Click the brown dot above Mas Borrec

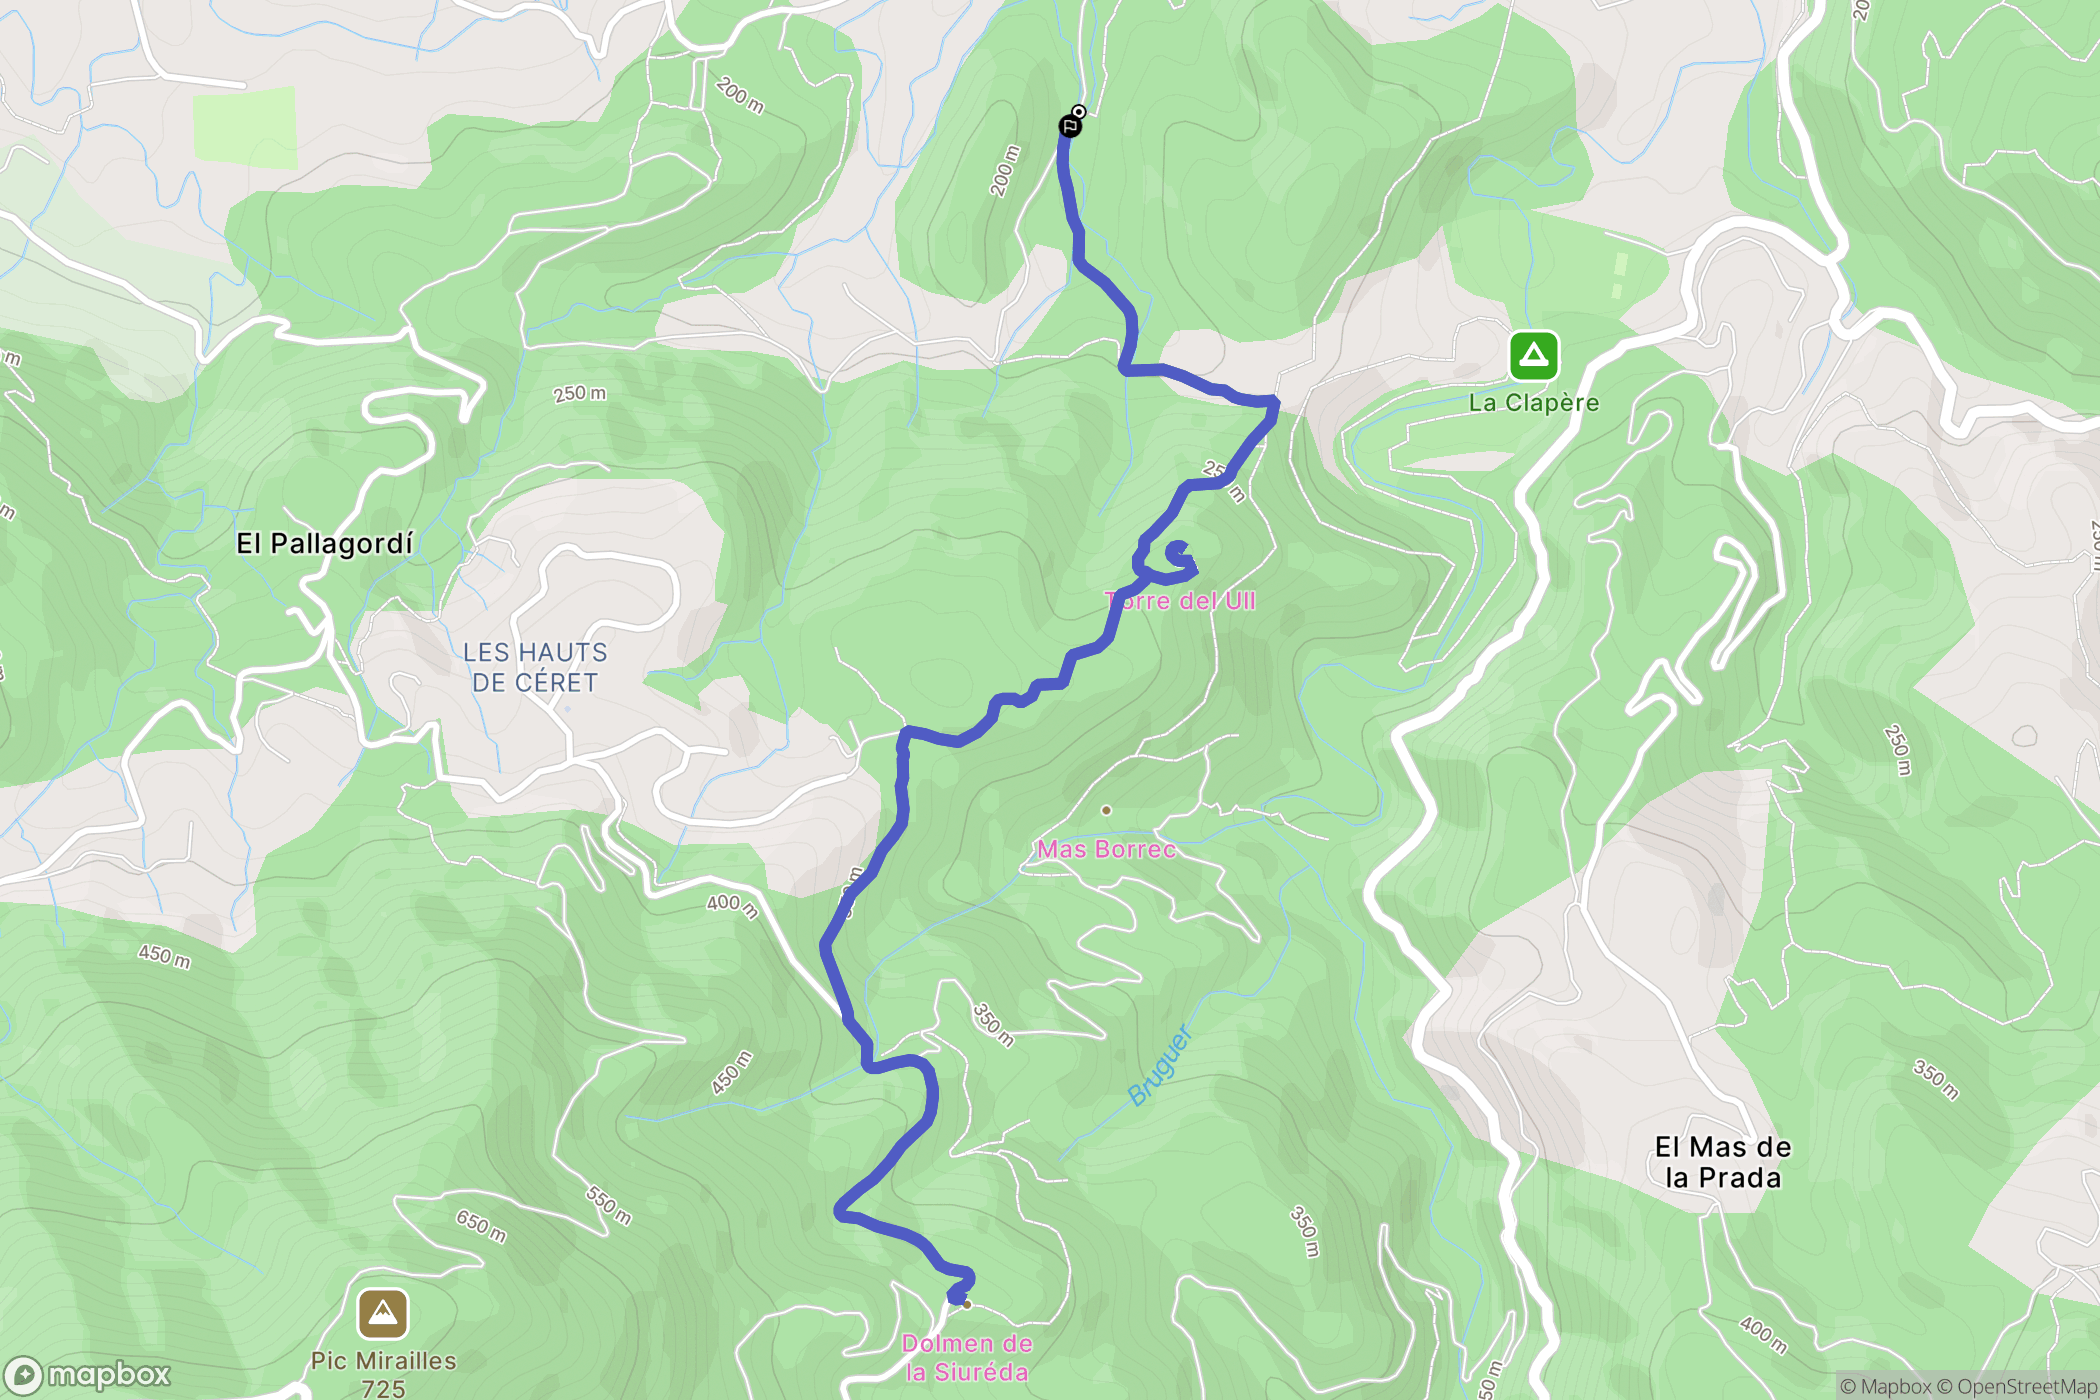[1106, 810]
